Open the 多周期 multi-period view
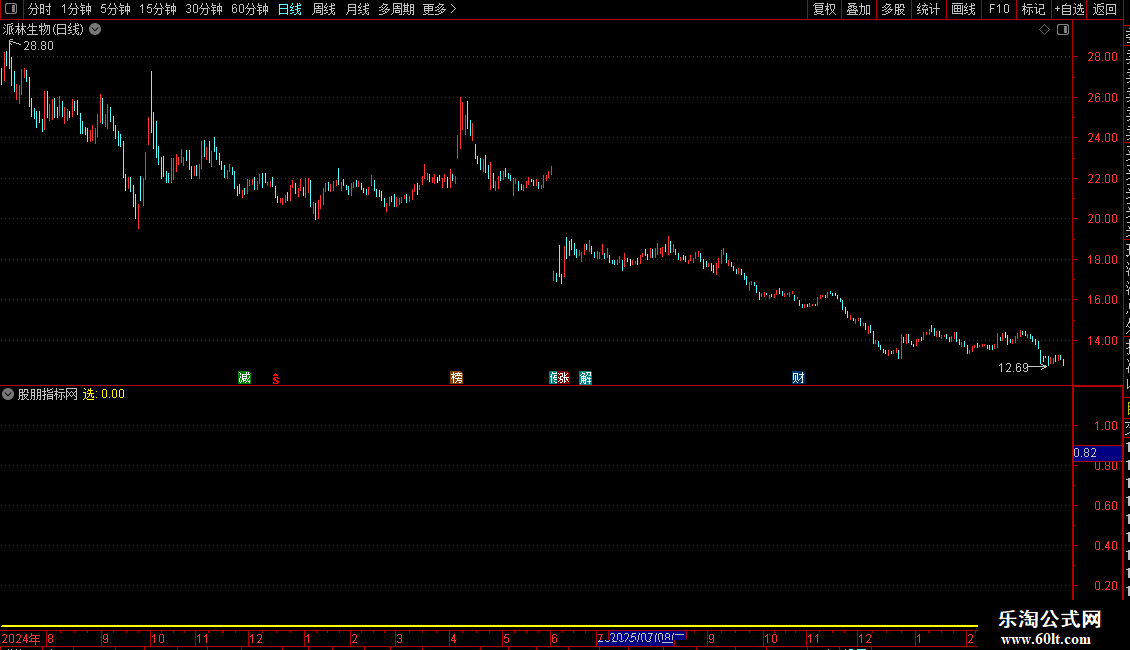 click(396, 9)
